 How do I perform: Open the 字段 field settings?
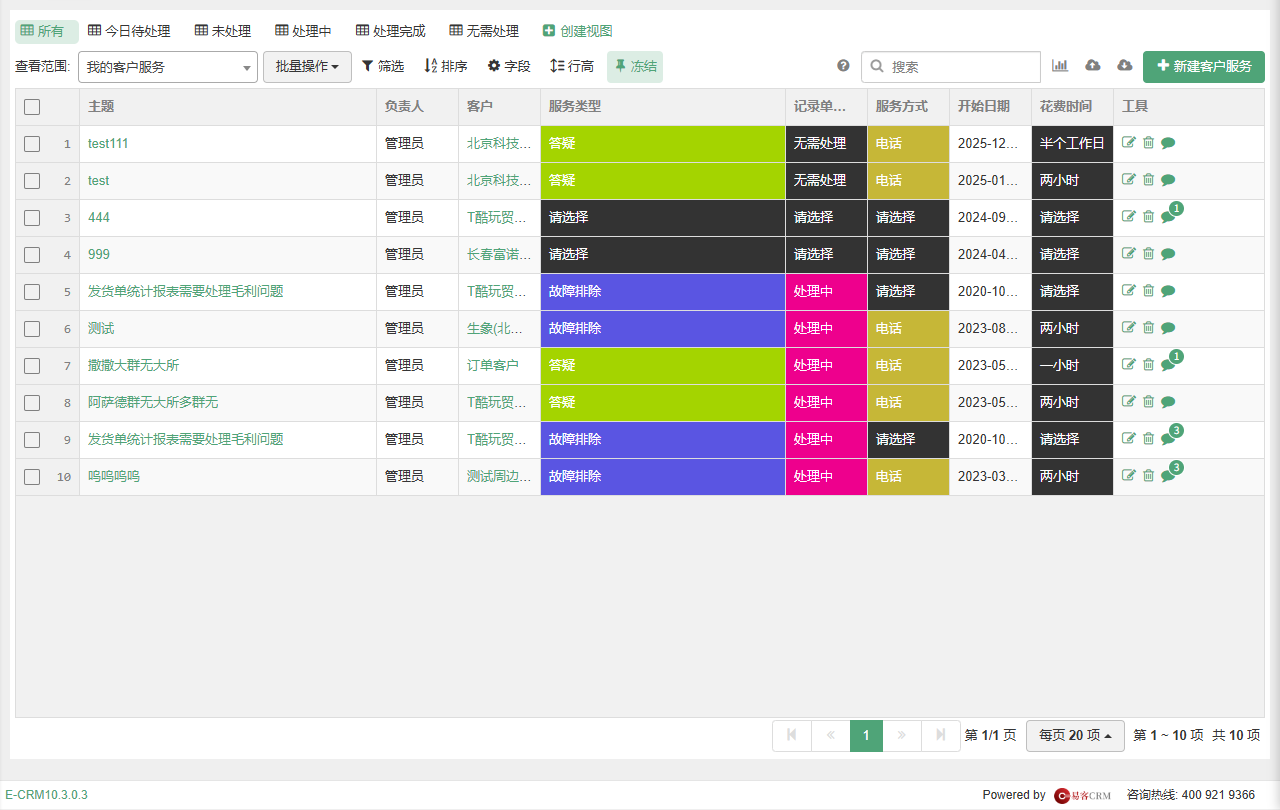coord(509,66)
